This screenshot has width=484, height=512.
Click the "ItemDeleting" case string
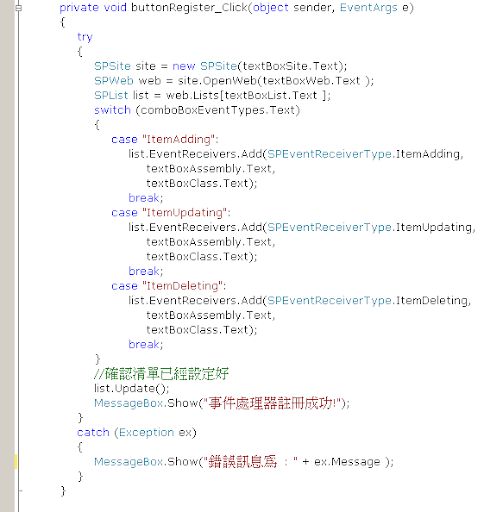tap(182, 286)
